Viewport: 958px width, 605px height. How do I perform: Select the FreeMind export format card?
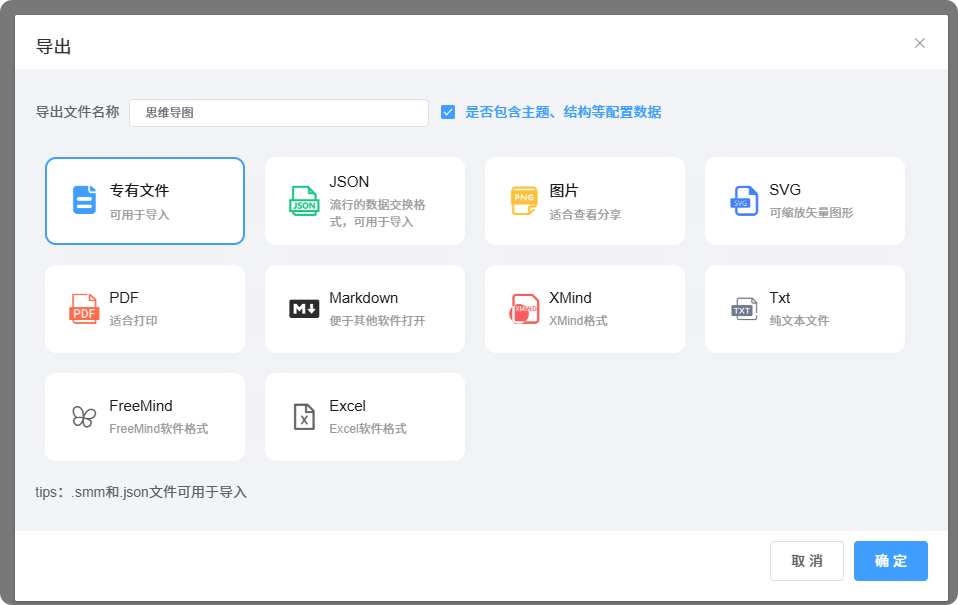(x=144, y=416)
